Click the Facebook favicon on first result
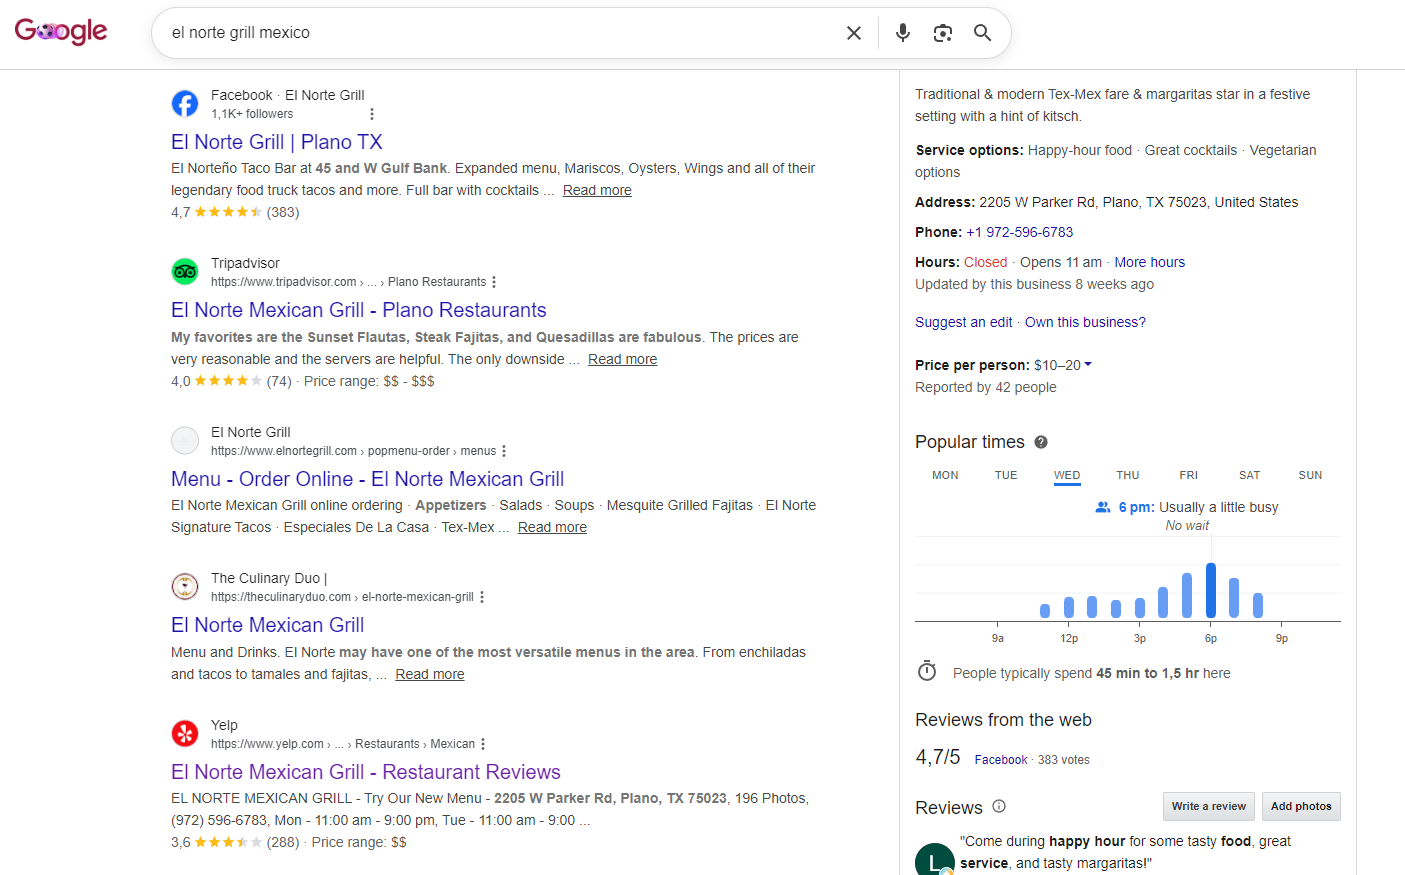1405x875 pixels. [x=185, y=103]
